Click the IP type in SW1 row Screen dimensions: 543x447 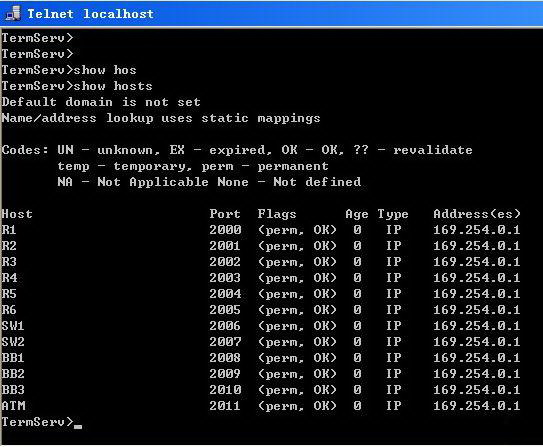(x=394, y=326)
